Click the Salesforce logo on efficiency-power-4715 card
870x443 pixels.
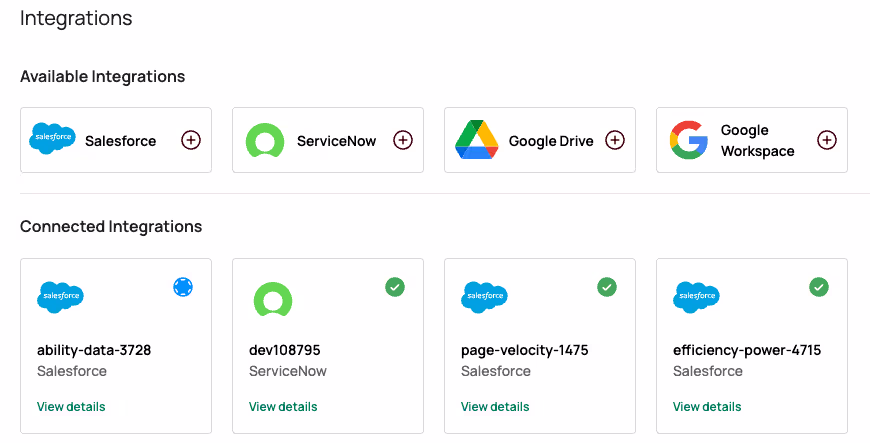tap(696, 298)
